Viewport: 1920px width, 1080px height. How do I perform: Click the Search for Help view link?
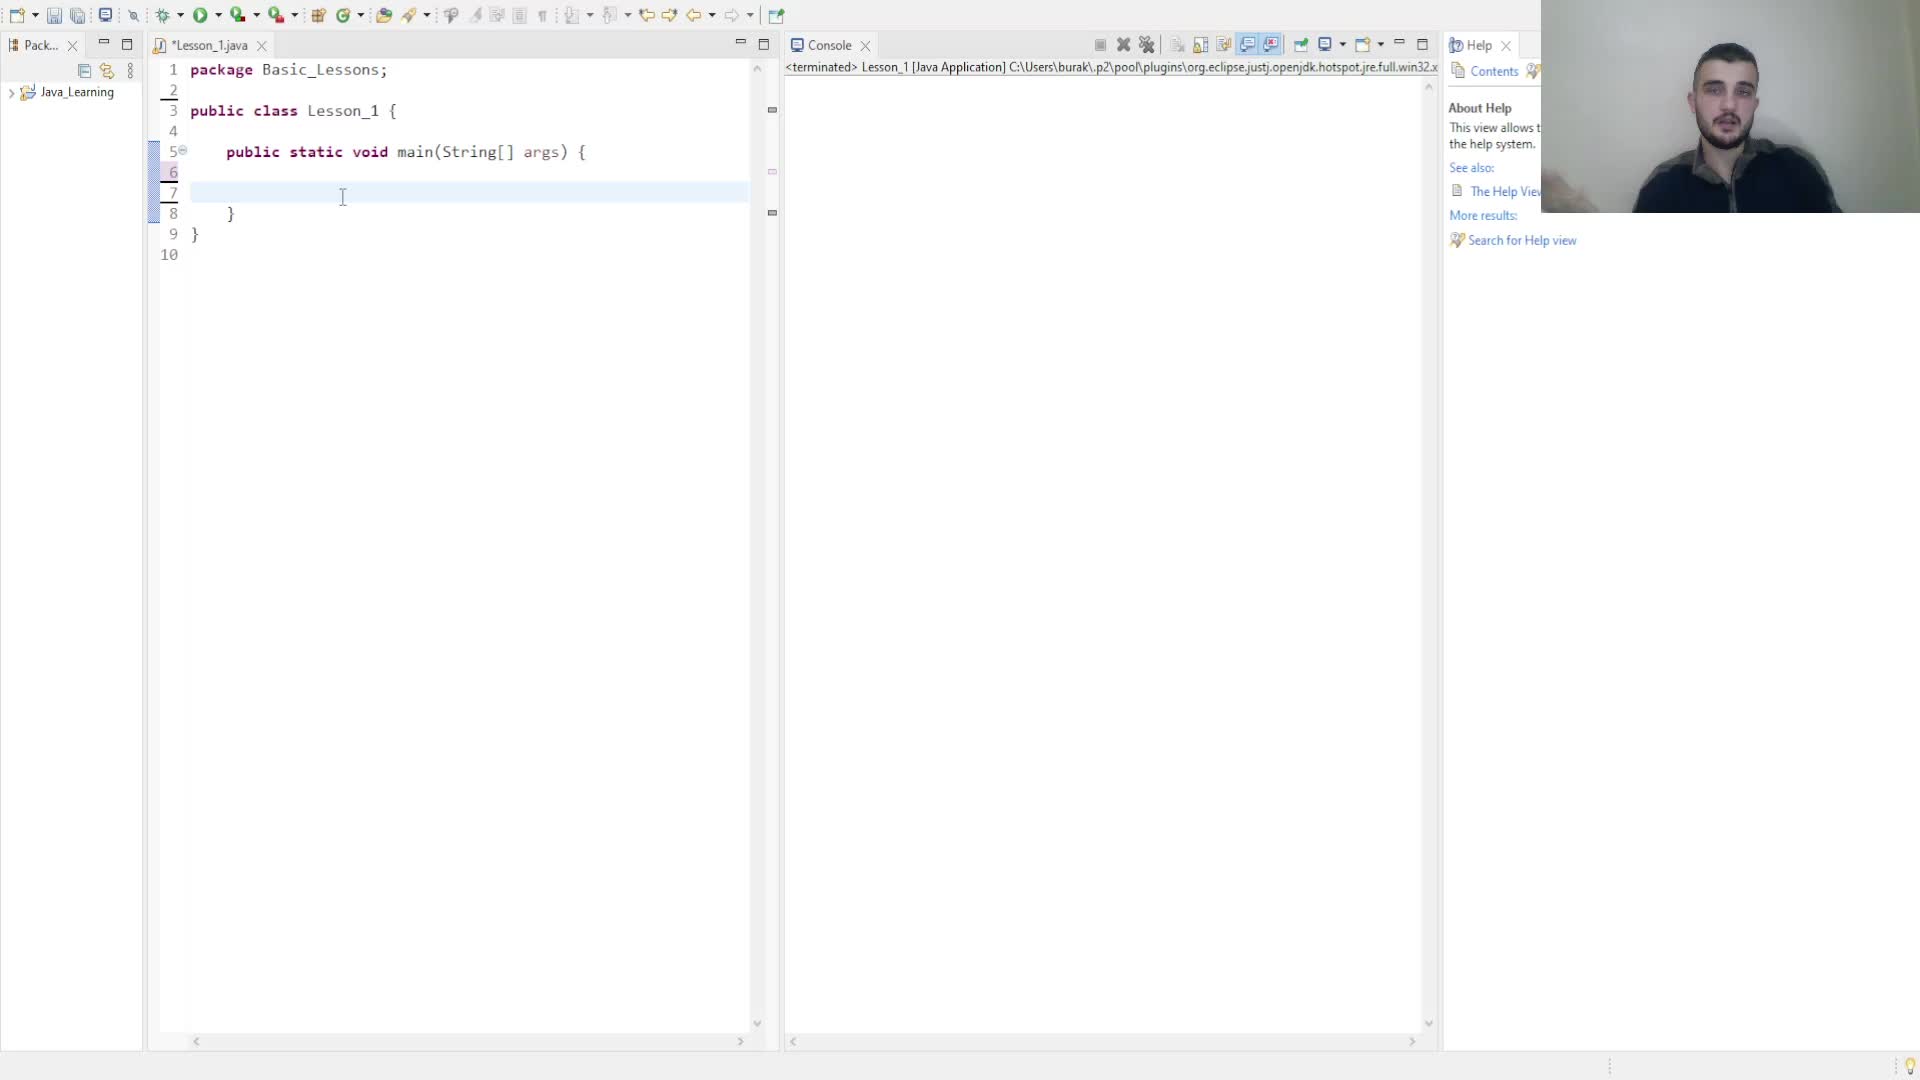point(1522,239)
